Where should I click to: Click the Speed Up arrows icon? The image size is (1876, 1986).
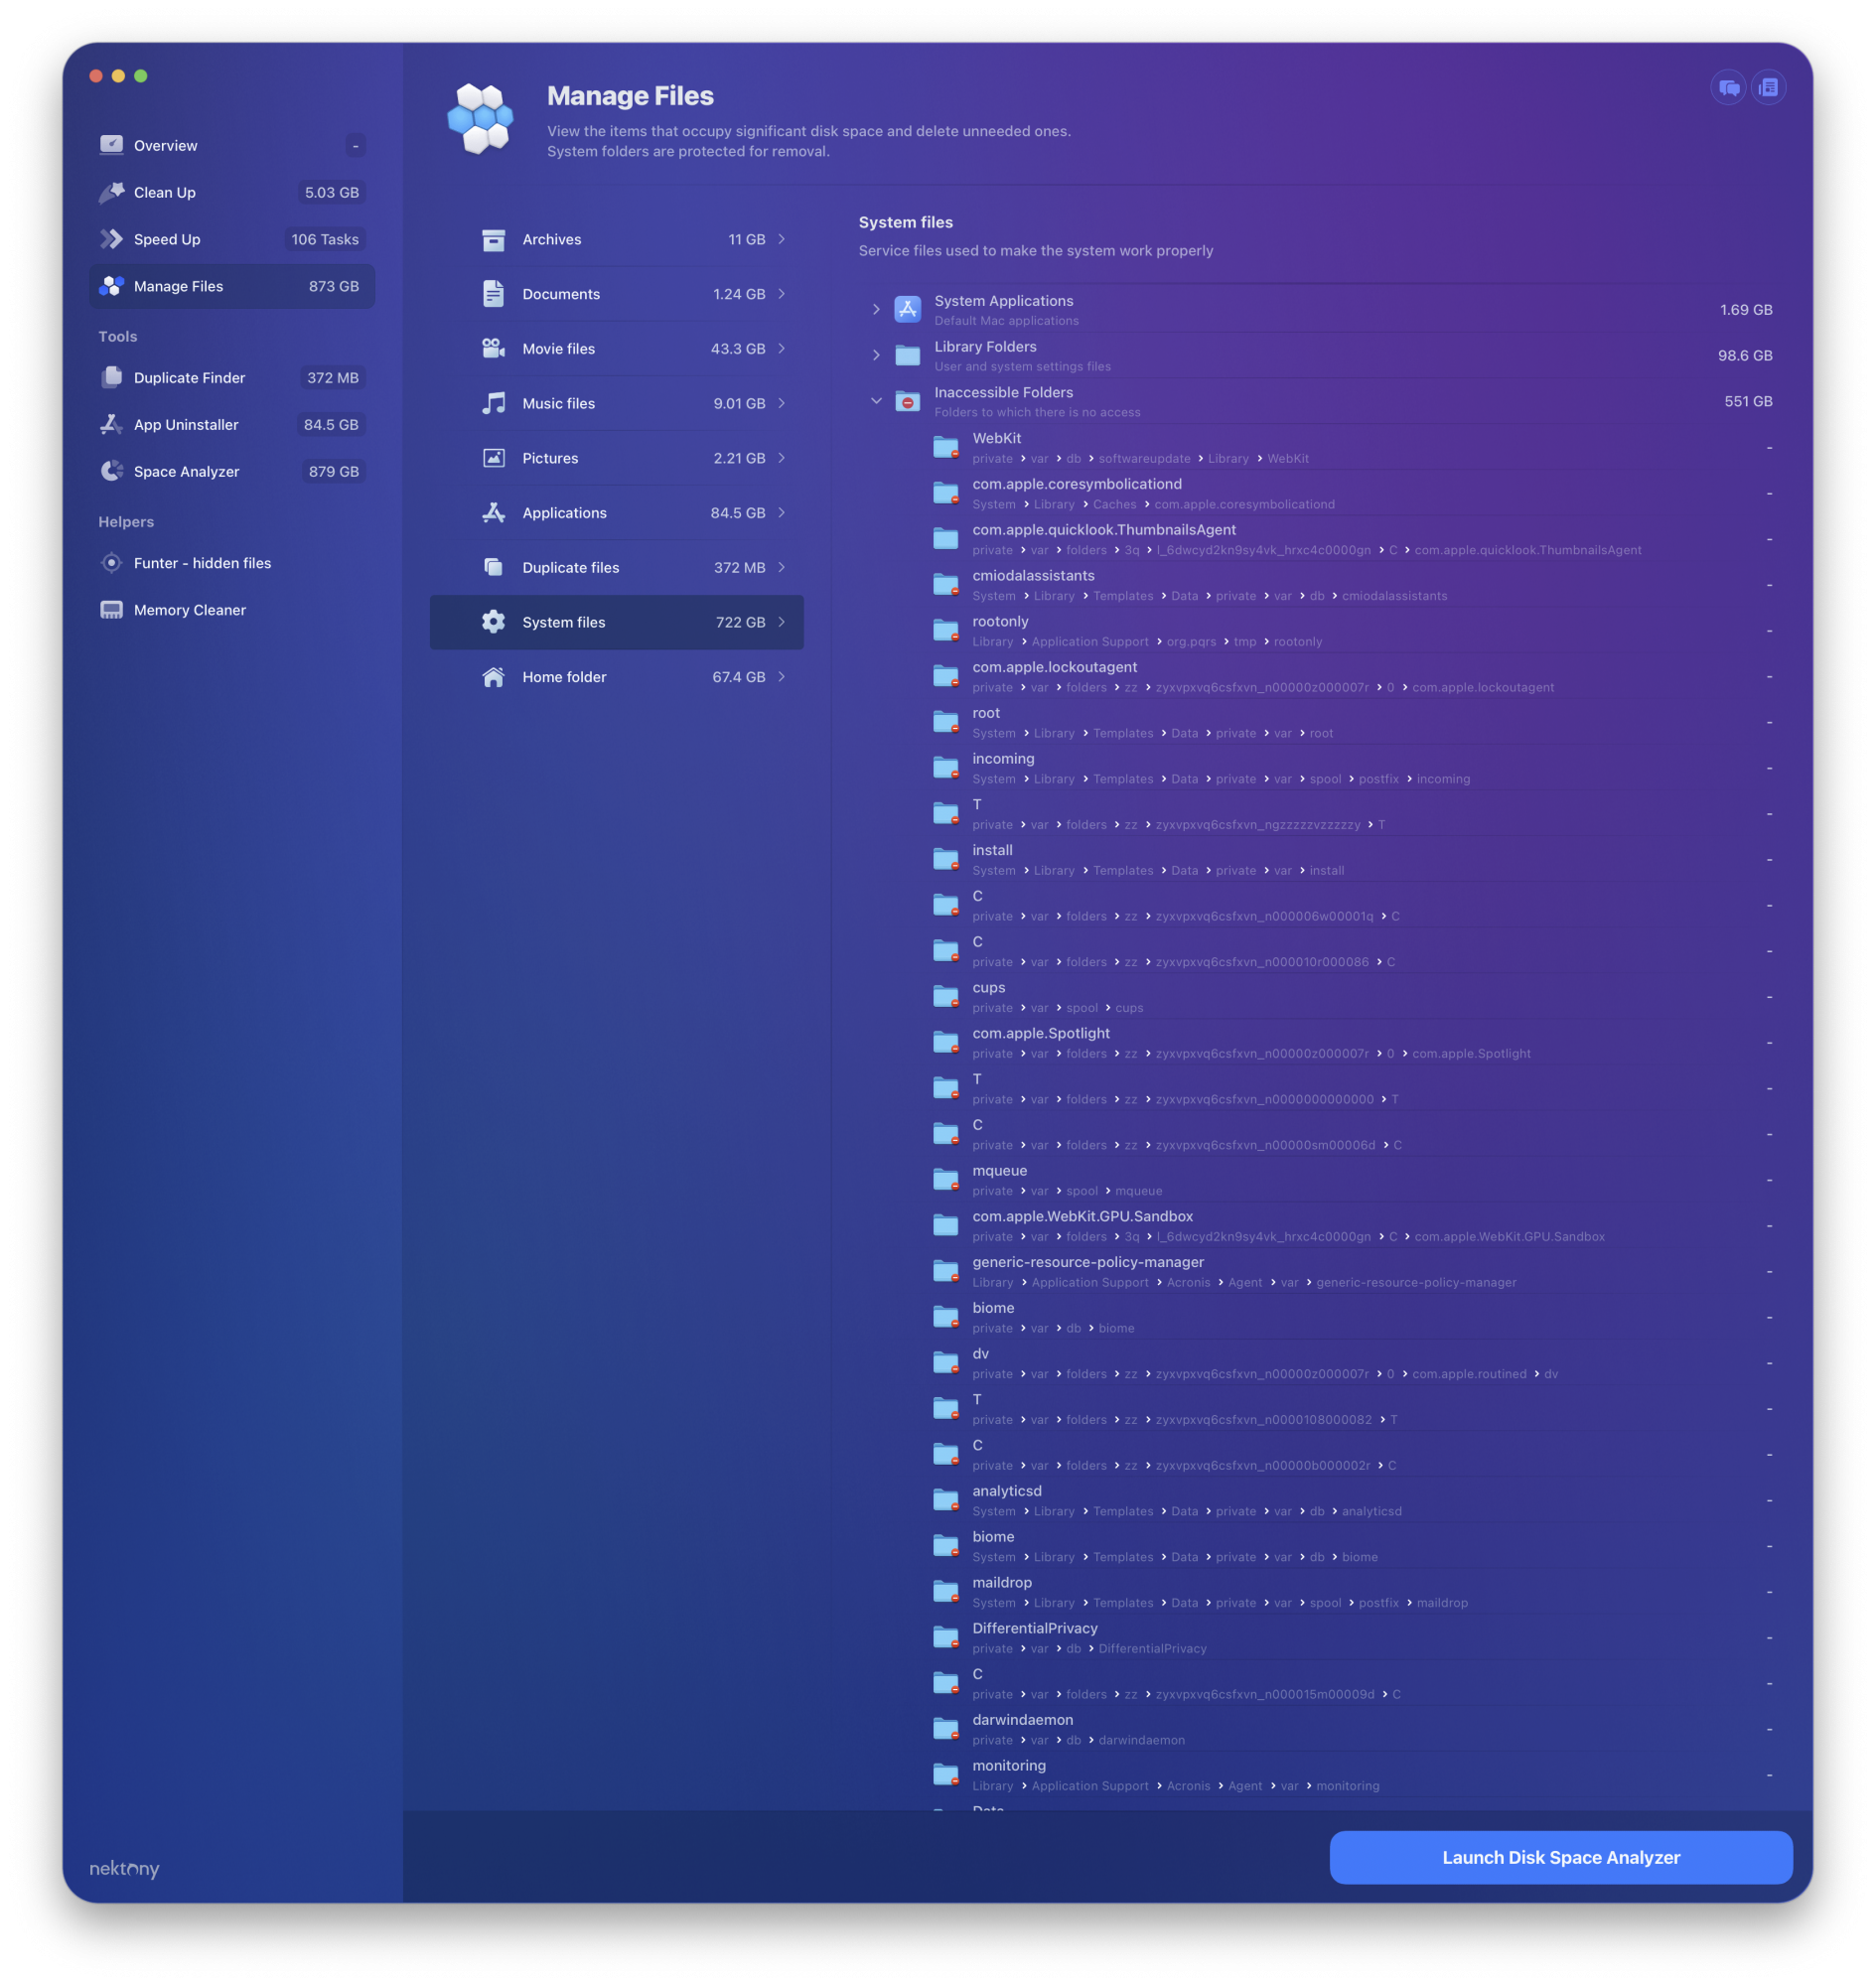(111, 239)
